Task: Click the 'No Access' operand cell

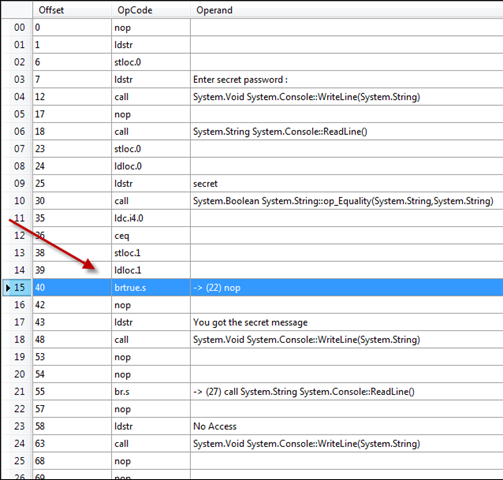Action: tap(347, 426)
